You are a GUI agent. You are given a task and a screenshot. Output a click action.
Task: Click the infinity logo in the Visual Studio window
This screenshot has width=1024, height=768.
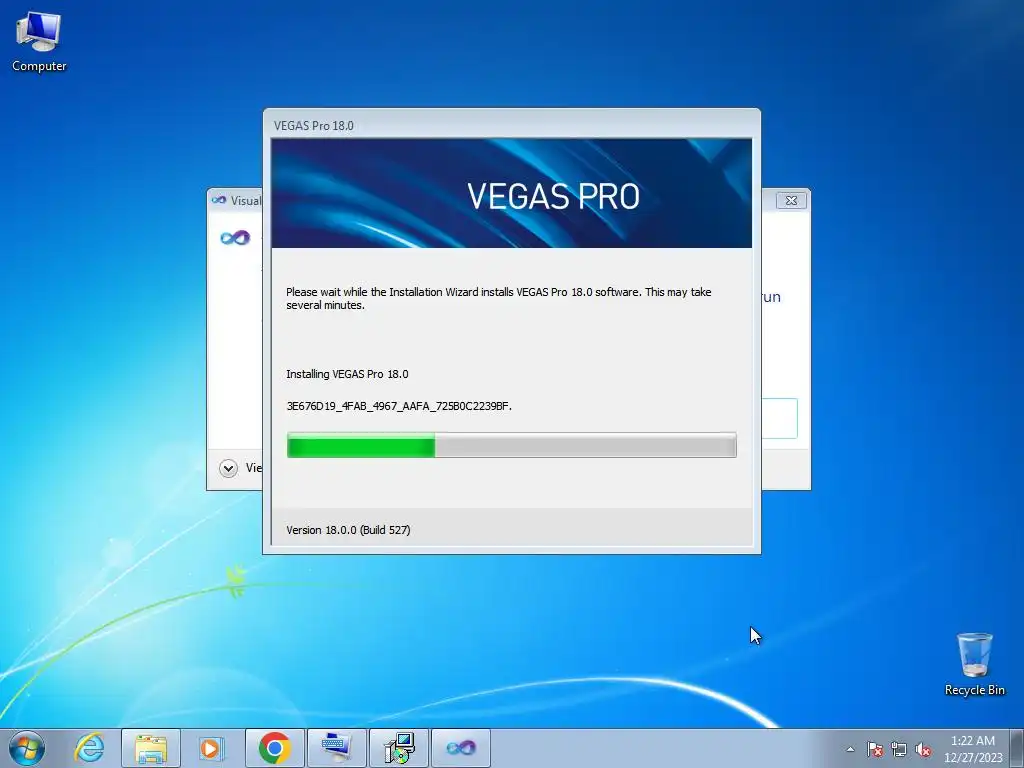coord(235,238)
